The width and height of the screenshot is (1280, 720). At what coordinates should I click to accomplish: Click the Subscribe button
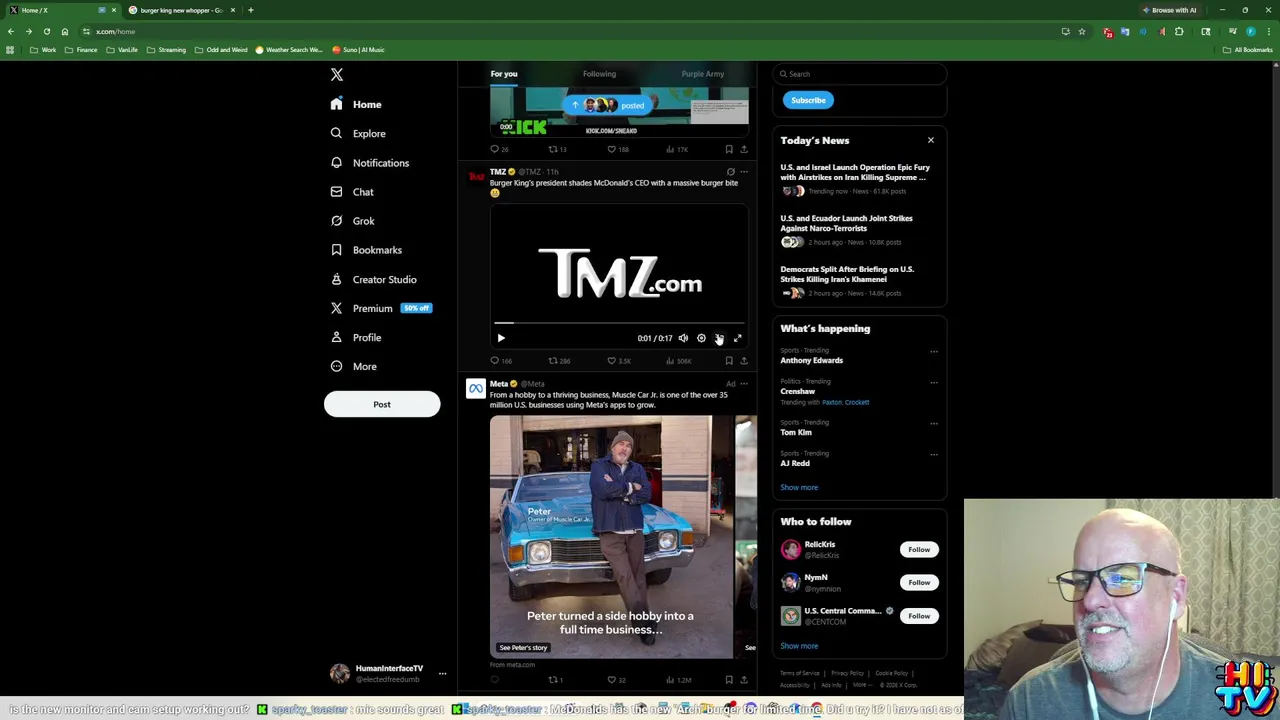(808, 100)
